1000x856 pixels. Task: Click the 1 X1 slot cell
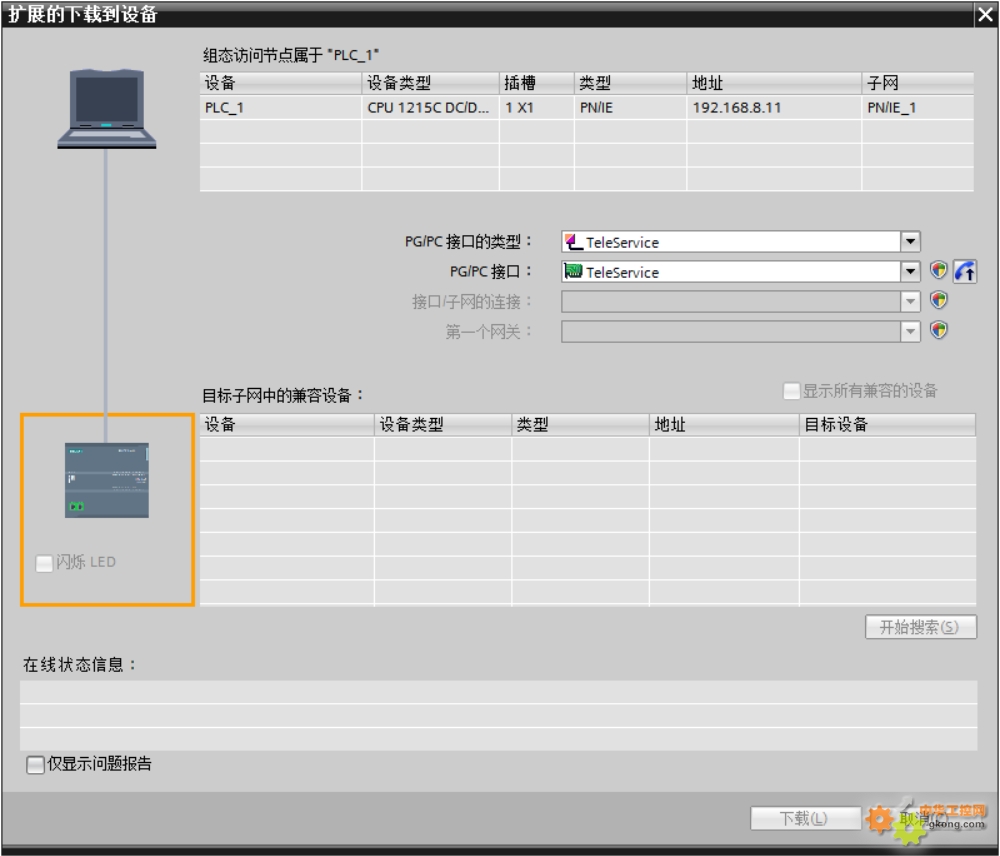click(x=536, y=108)
